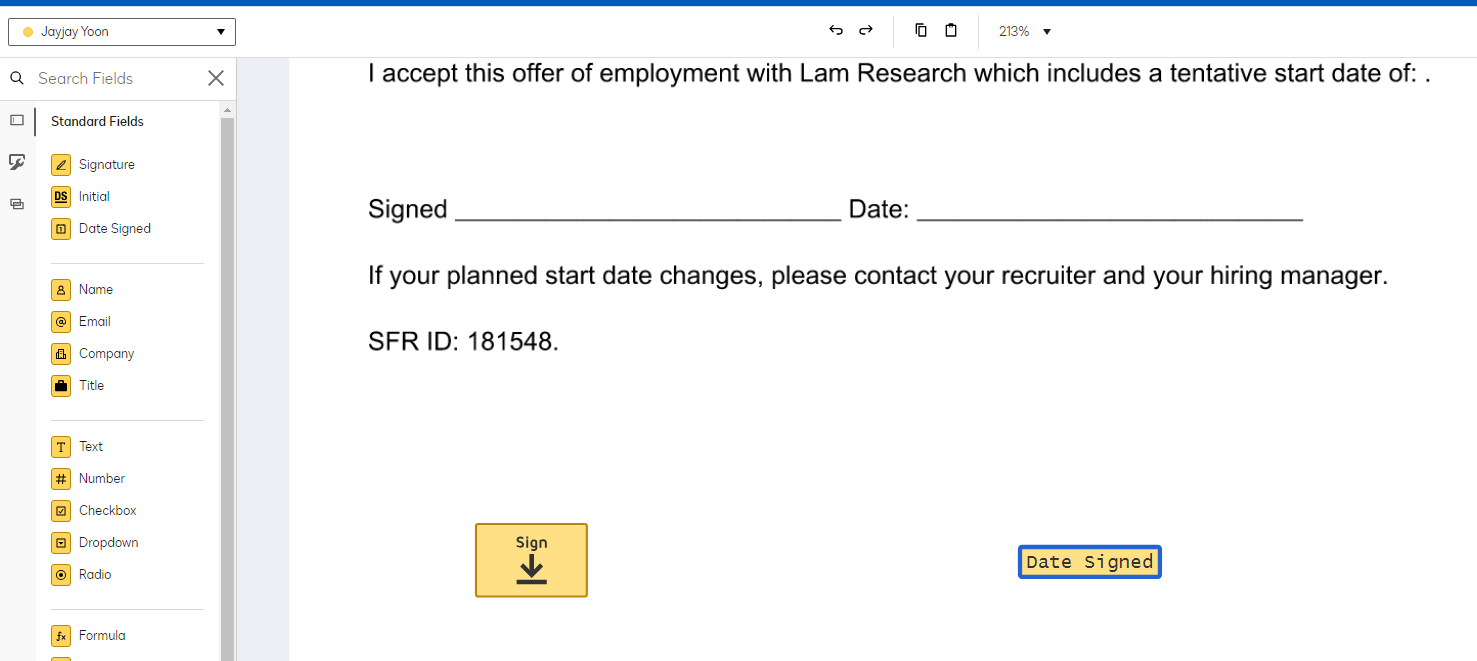The width and height of the screenshot is (1477, 661).
Task: Pick the Company field icon
Action: click(61, 354)
